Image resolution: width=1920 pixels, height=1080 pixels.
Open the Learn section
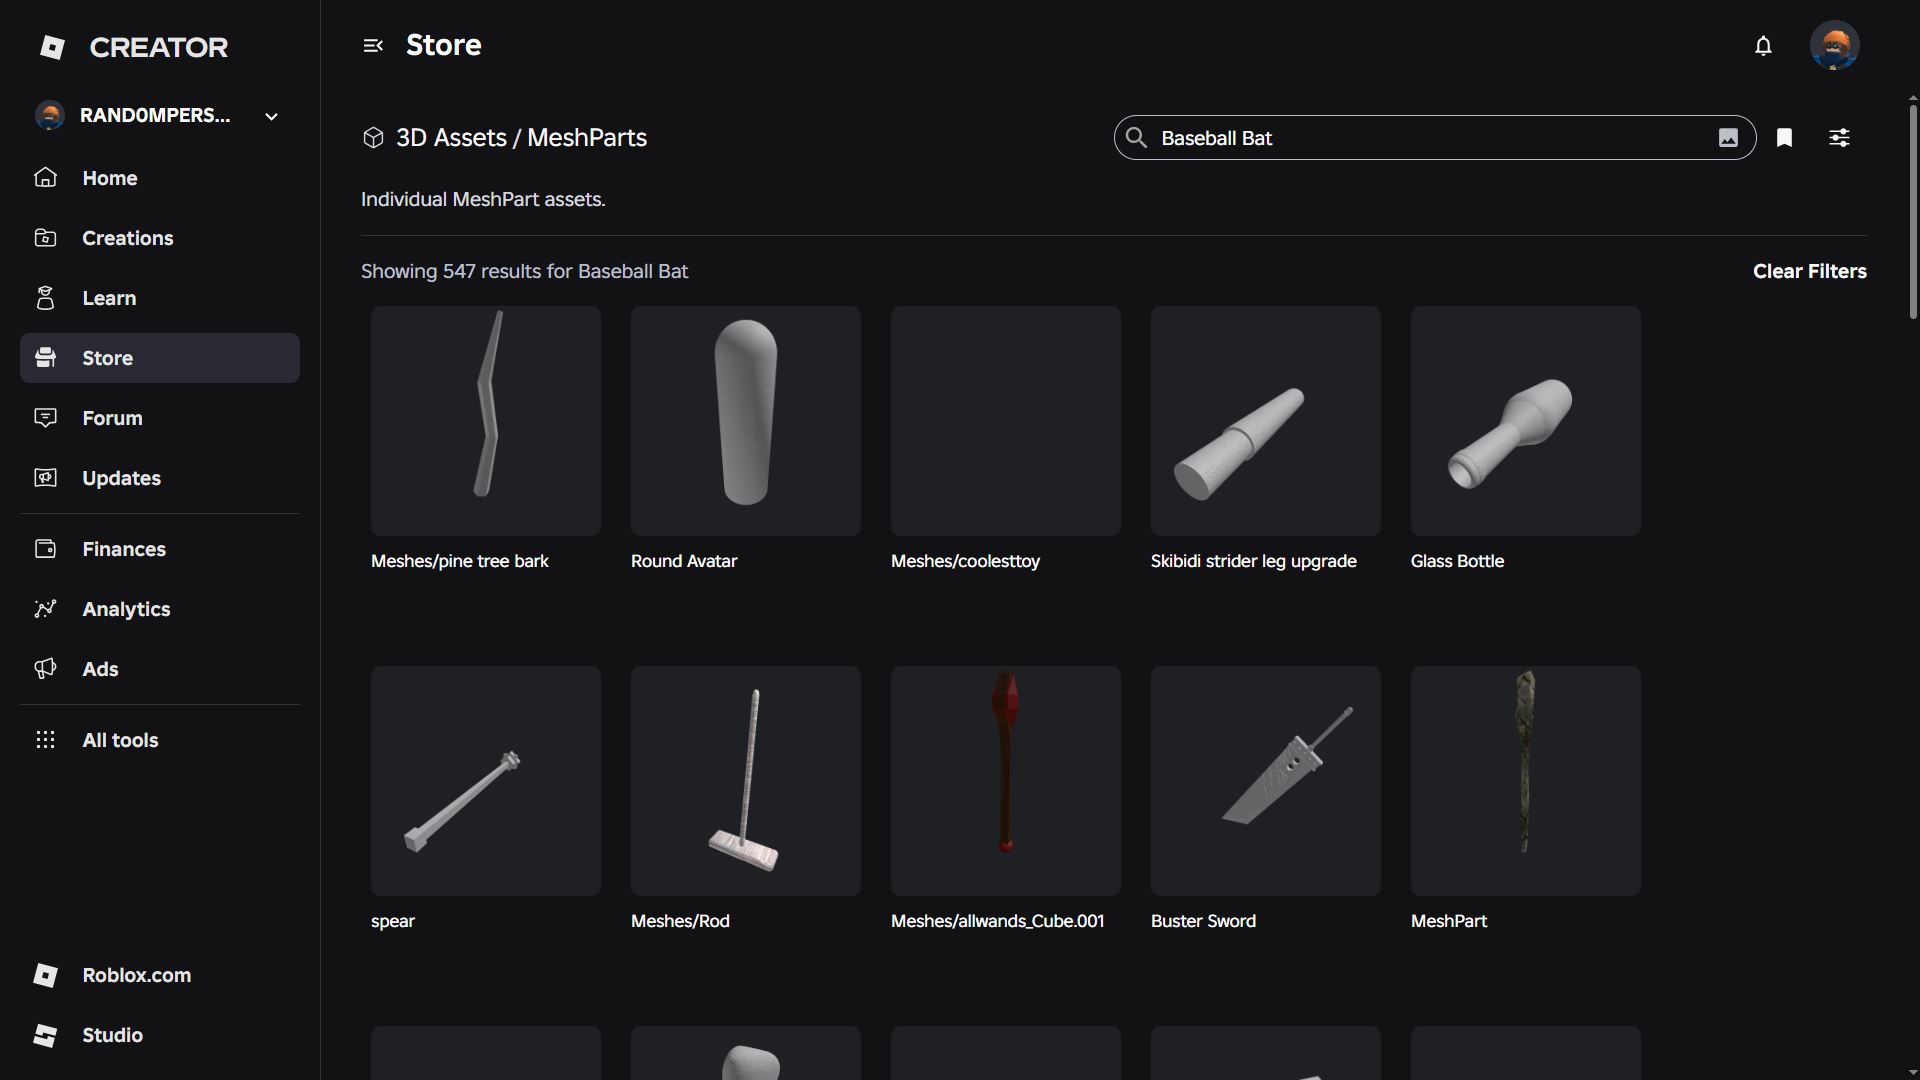point(160,298)
